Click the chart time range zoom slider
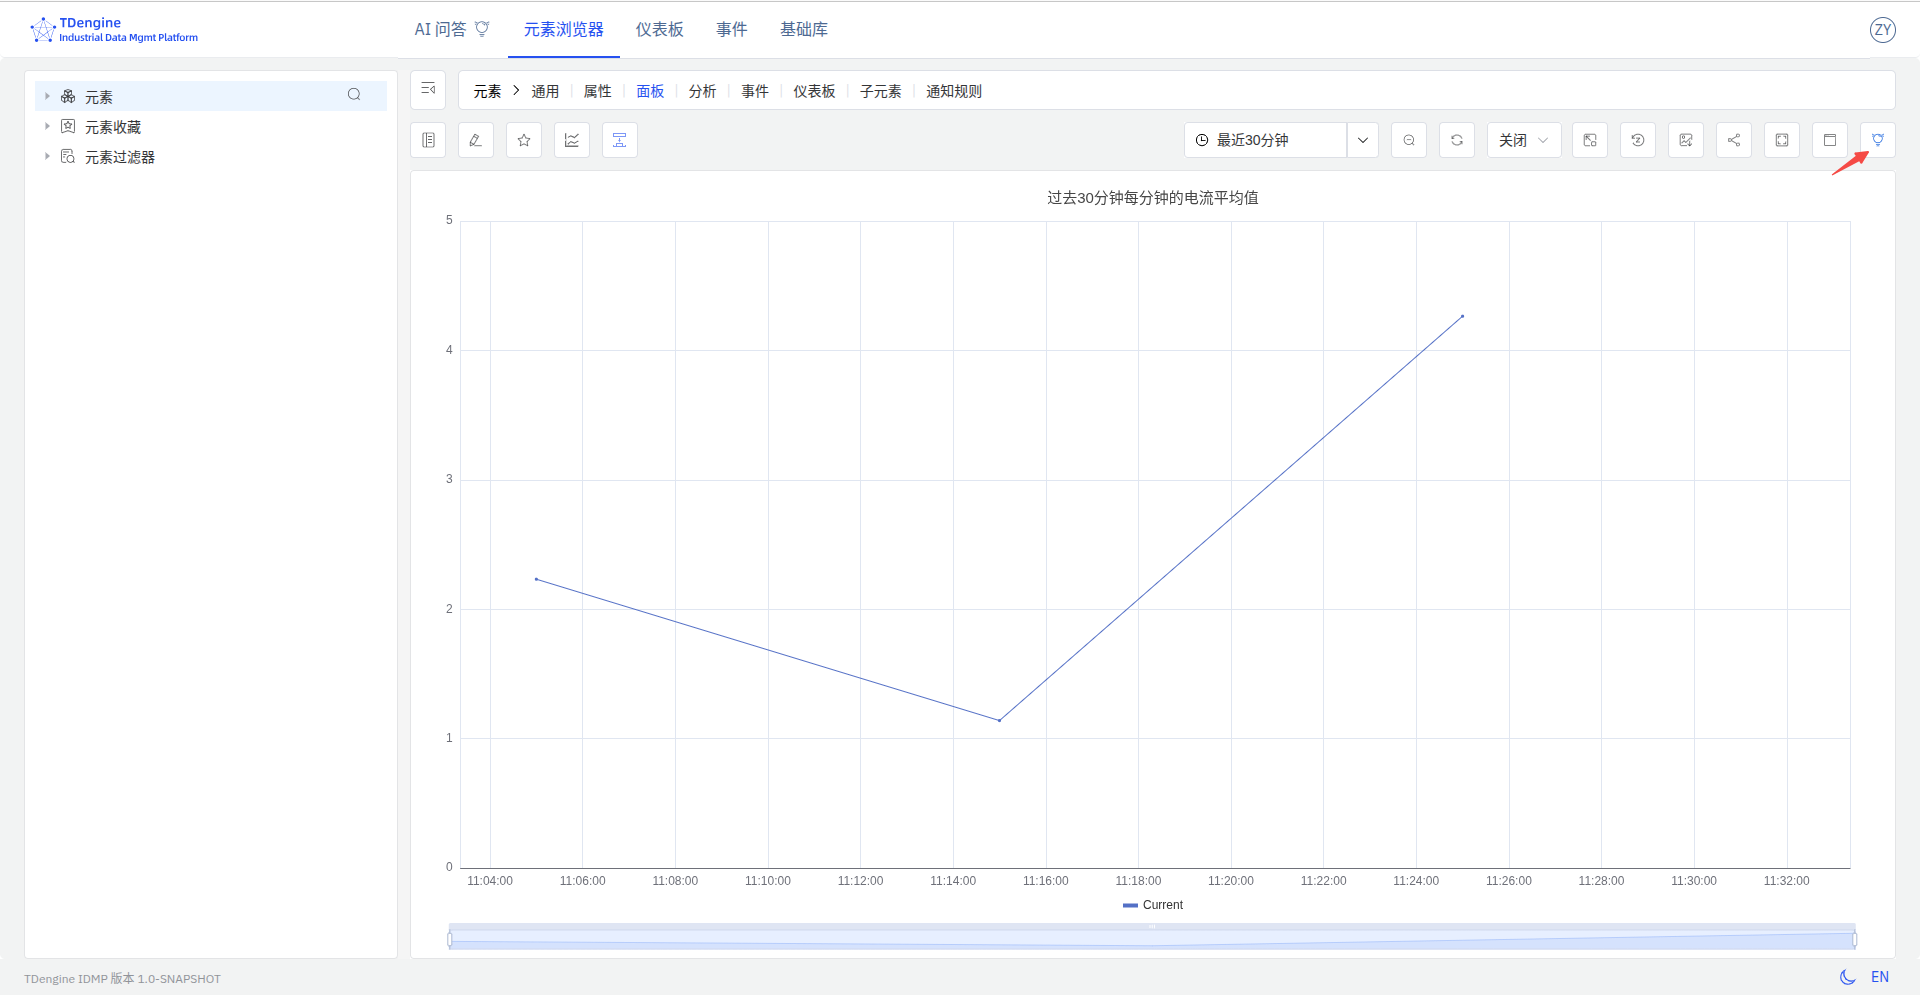The width and height of the screenshot is (1920, 995). (x=1151, y=939)
